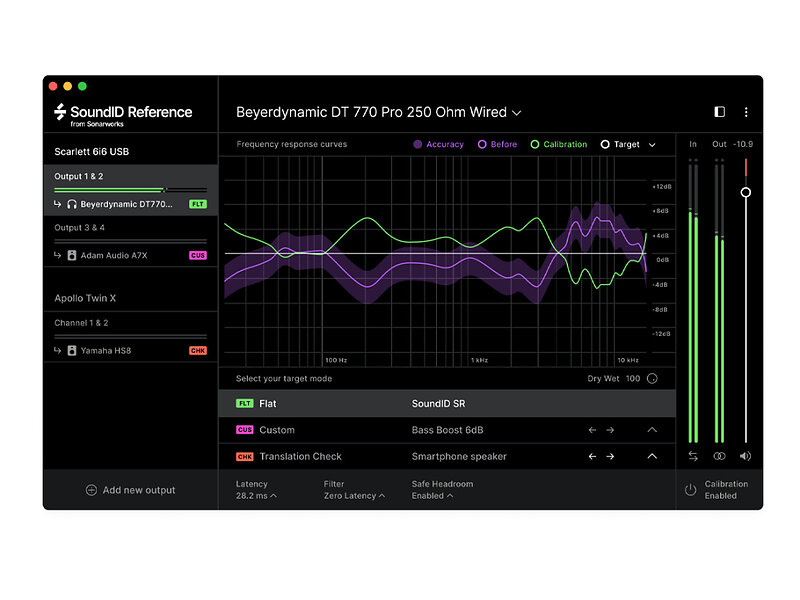Open the Beyerdynamic DT 770 Pro profile dropdown
Screen dimensions: 800x600
[x=379, y=112]
